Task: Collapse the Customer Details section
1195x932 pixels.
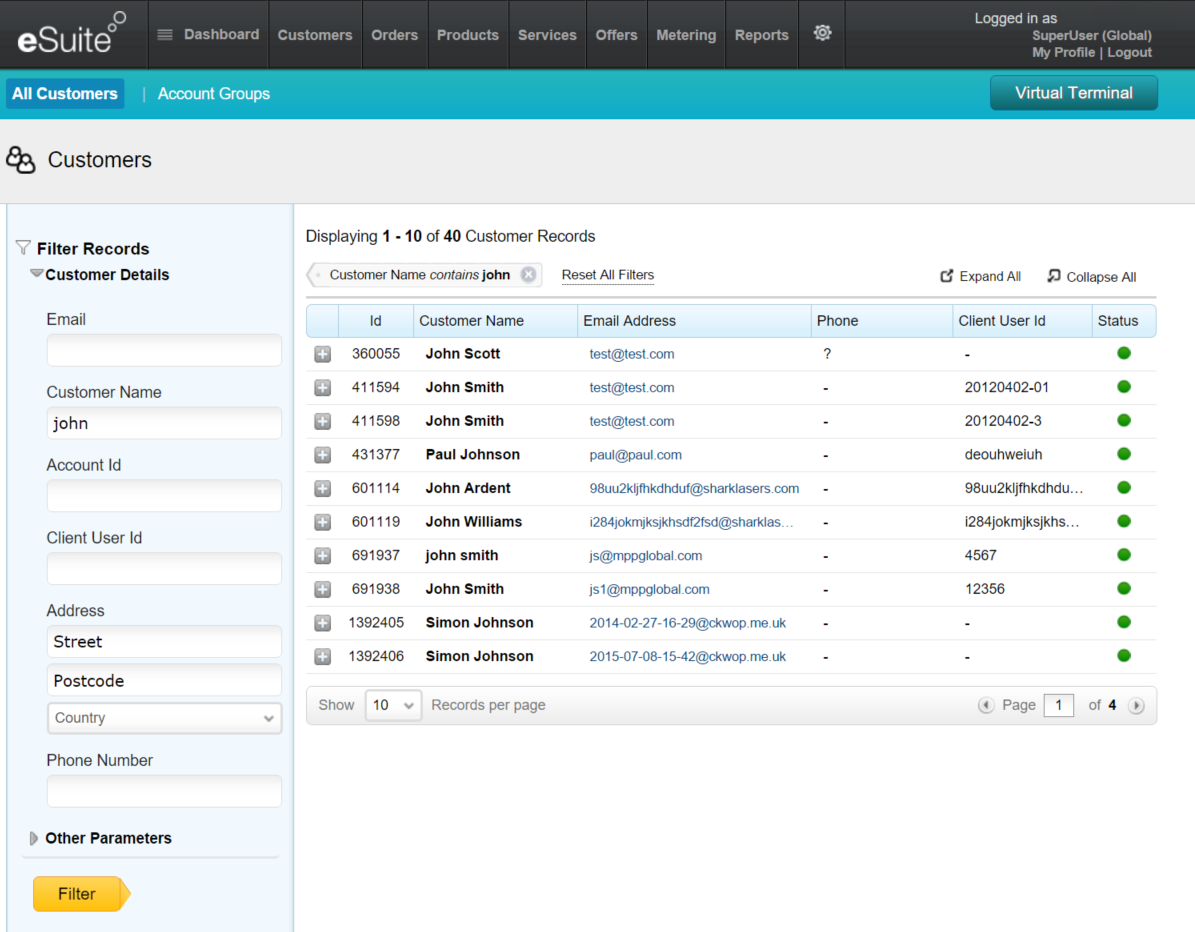Action: click(37, 274)
